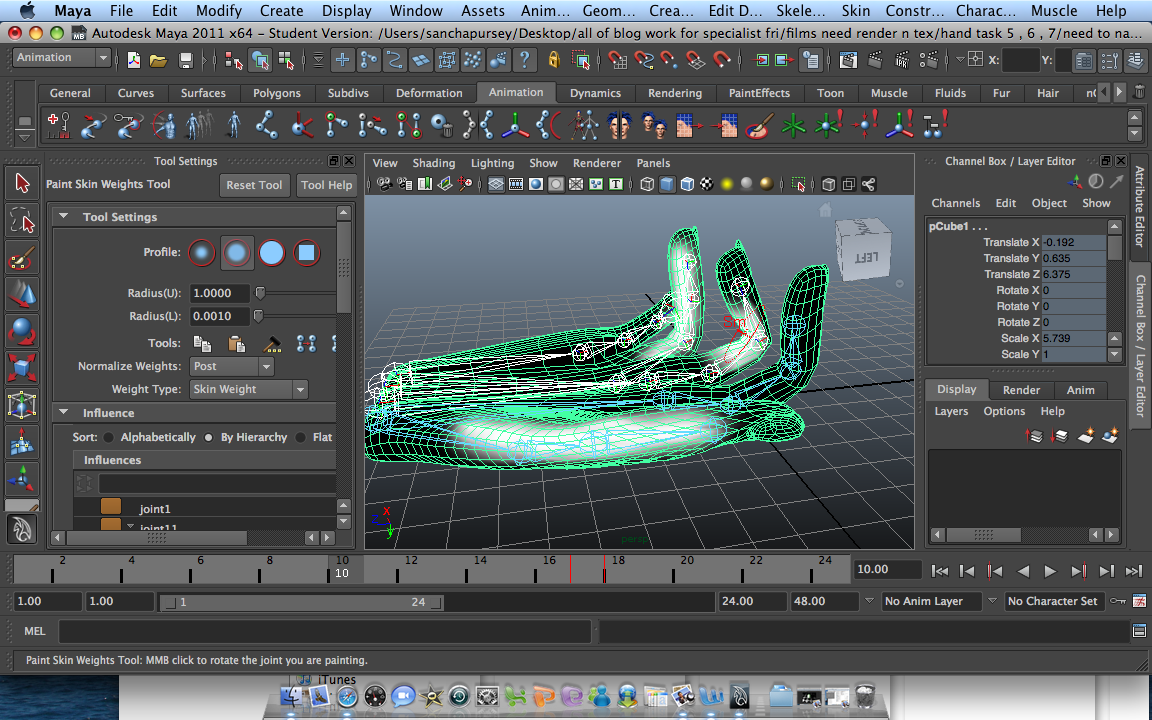
Task: Click the Paste weights icon in Tools
Action: coord(236,343)
